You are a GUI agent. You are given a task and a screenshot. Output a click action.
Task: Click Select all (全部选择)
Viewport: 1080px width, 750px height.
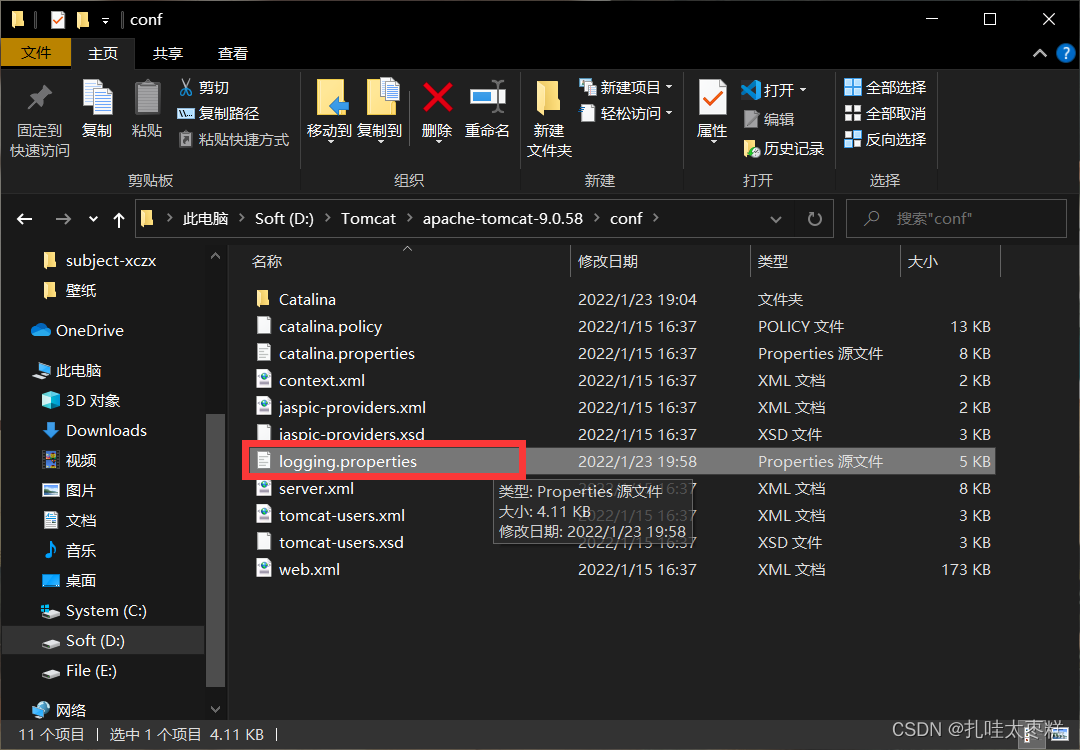pyautogui.click(x=885, y=87)
